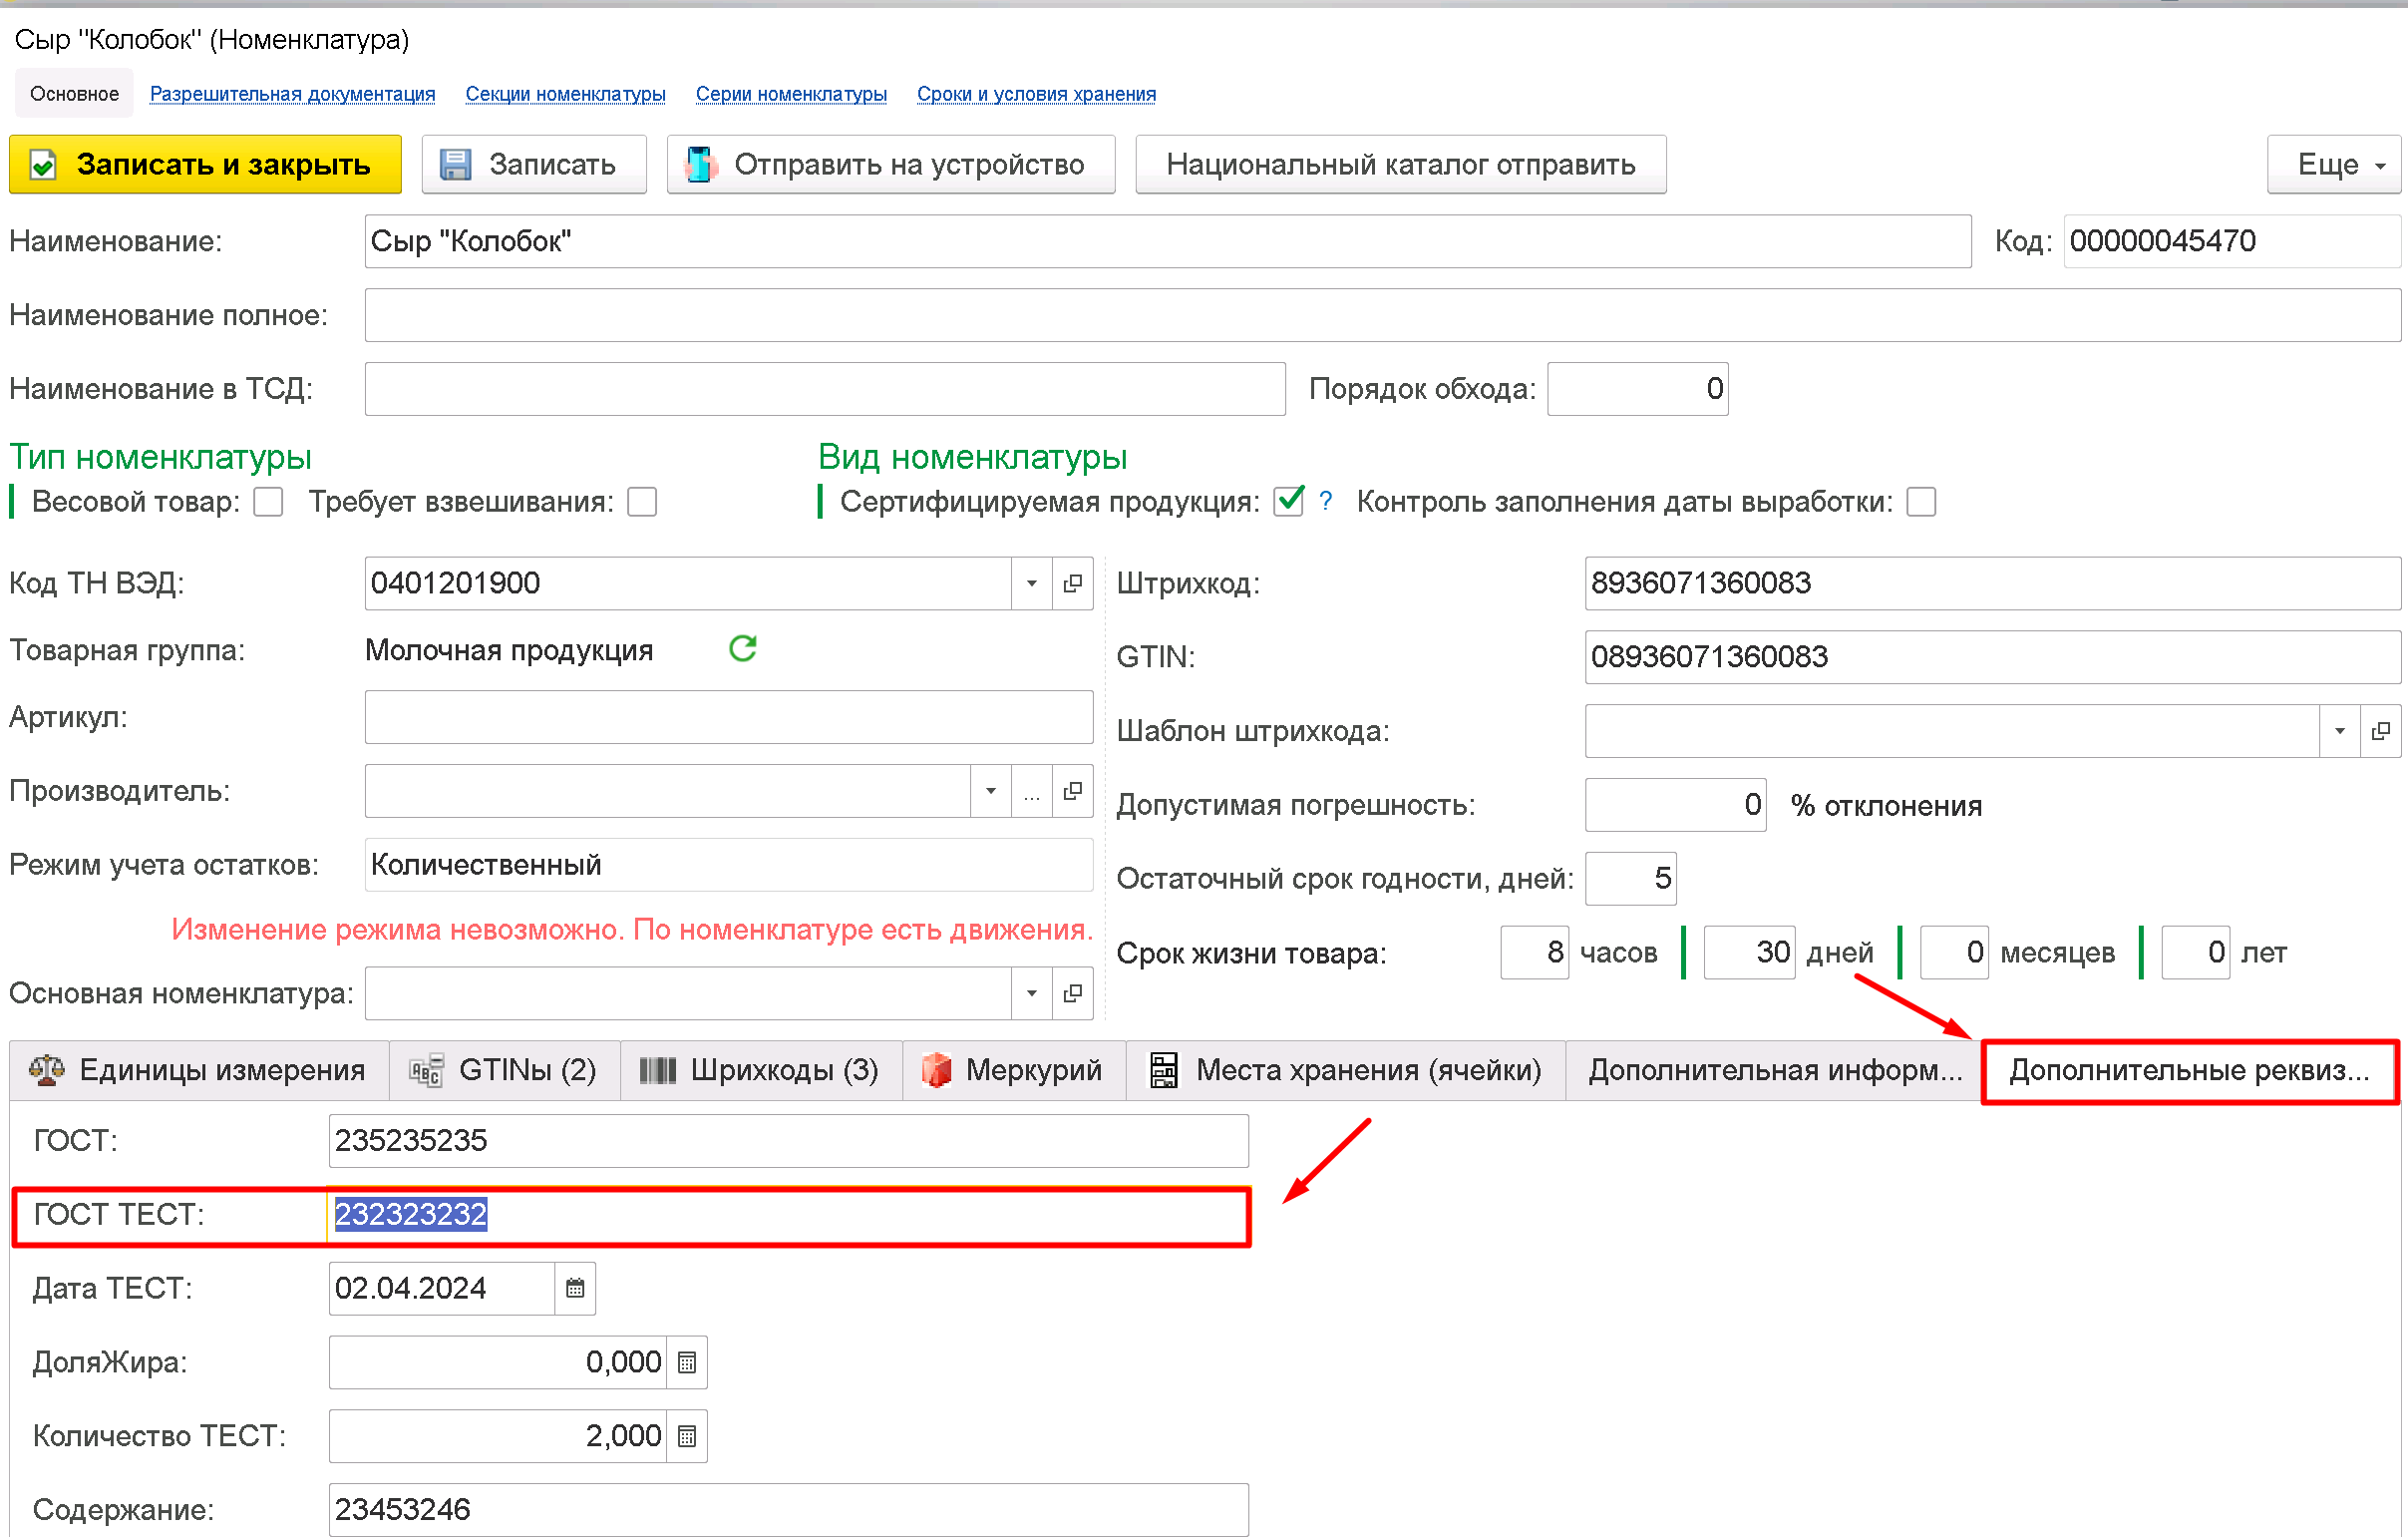Click the 'месяцев' lifetime field
2408x1537 pixels.
pos(1955,952)
